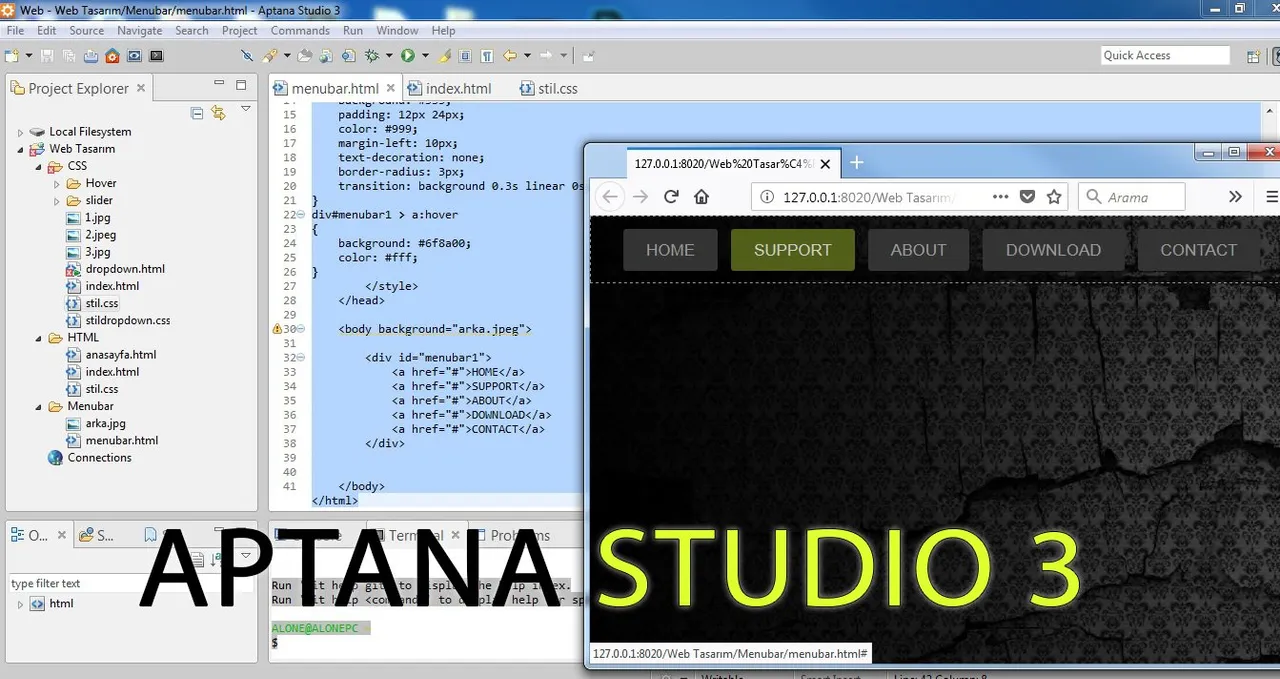Viewport: 1280px width, 679px height.
Task: Toggle Block Selection Mode icon
Action: (x=465, y=56)
